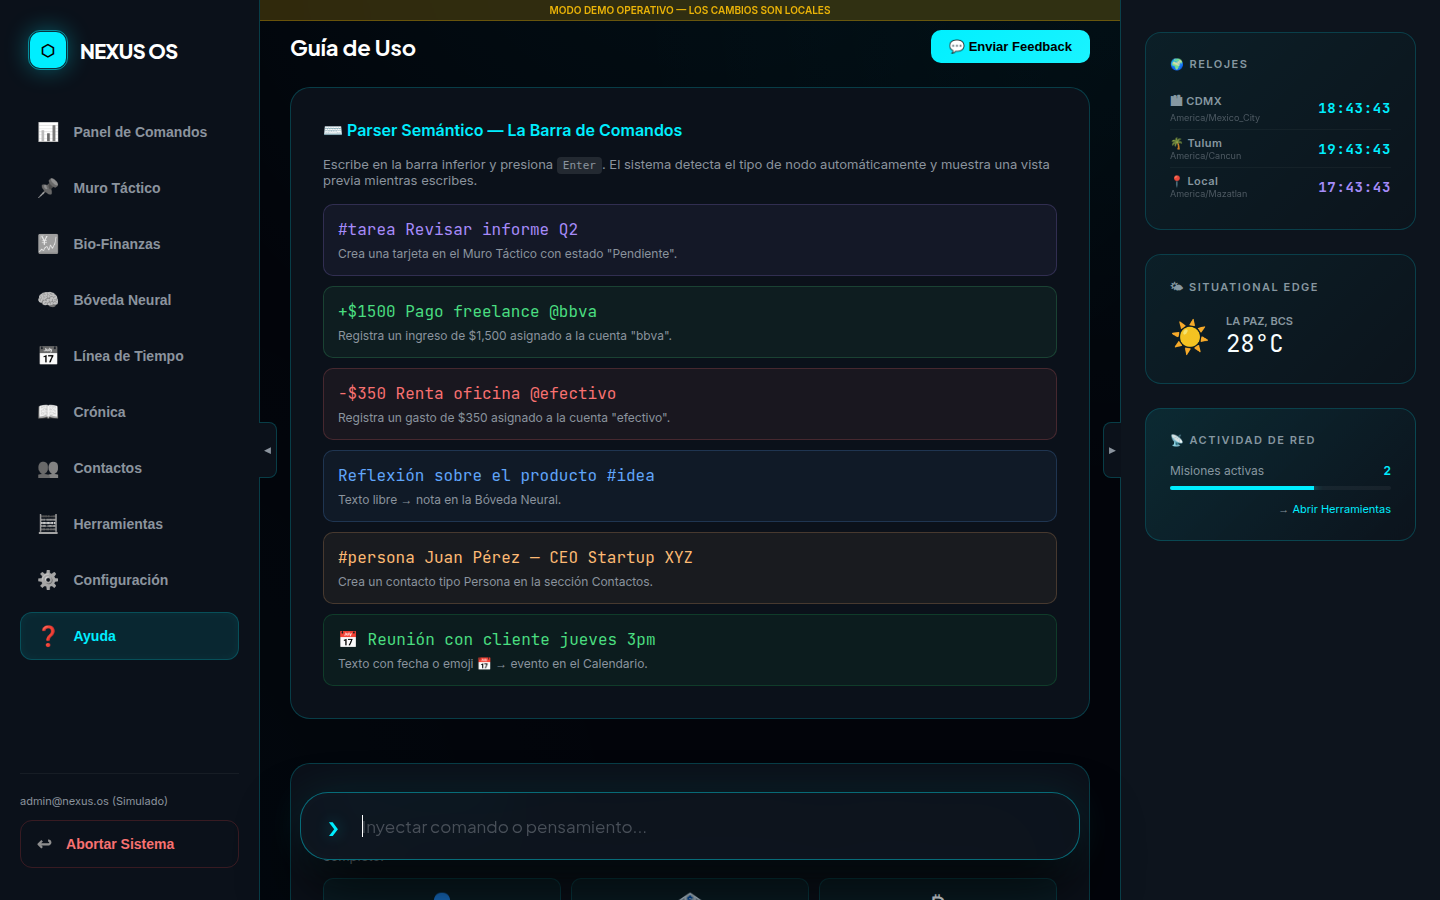
Task: Click the #tarea Revisar informe Q2 example
Action: pos(689,240)
